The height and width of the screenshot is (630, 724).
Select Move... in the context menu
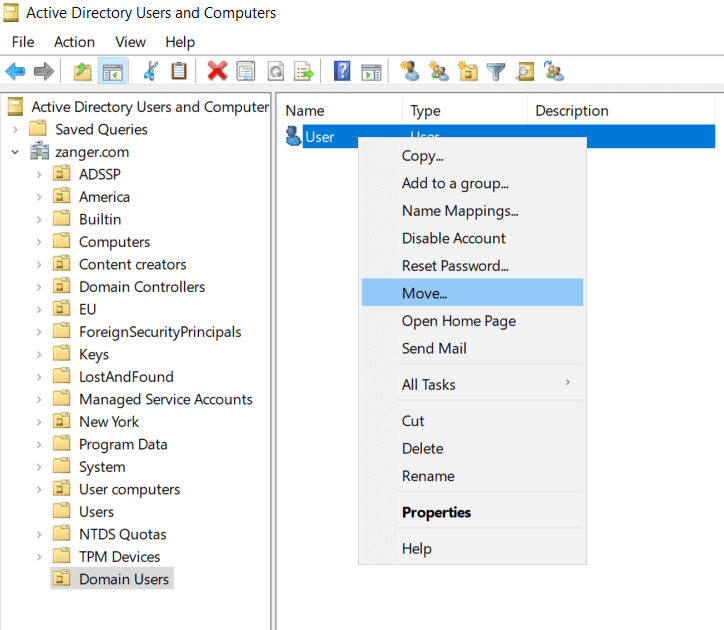pyautogui.click(x=425, y=293)
